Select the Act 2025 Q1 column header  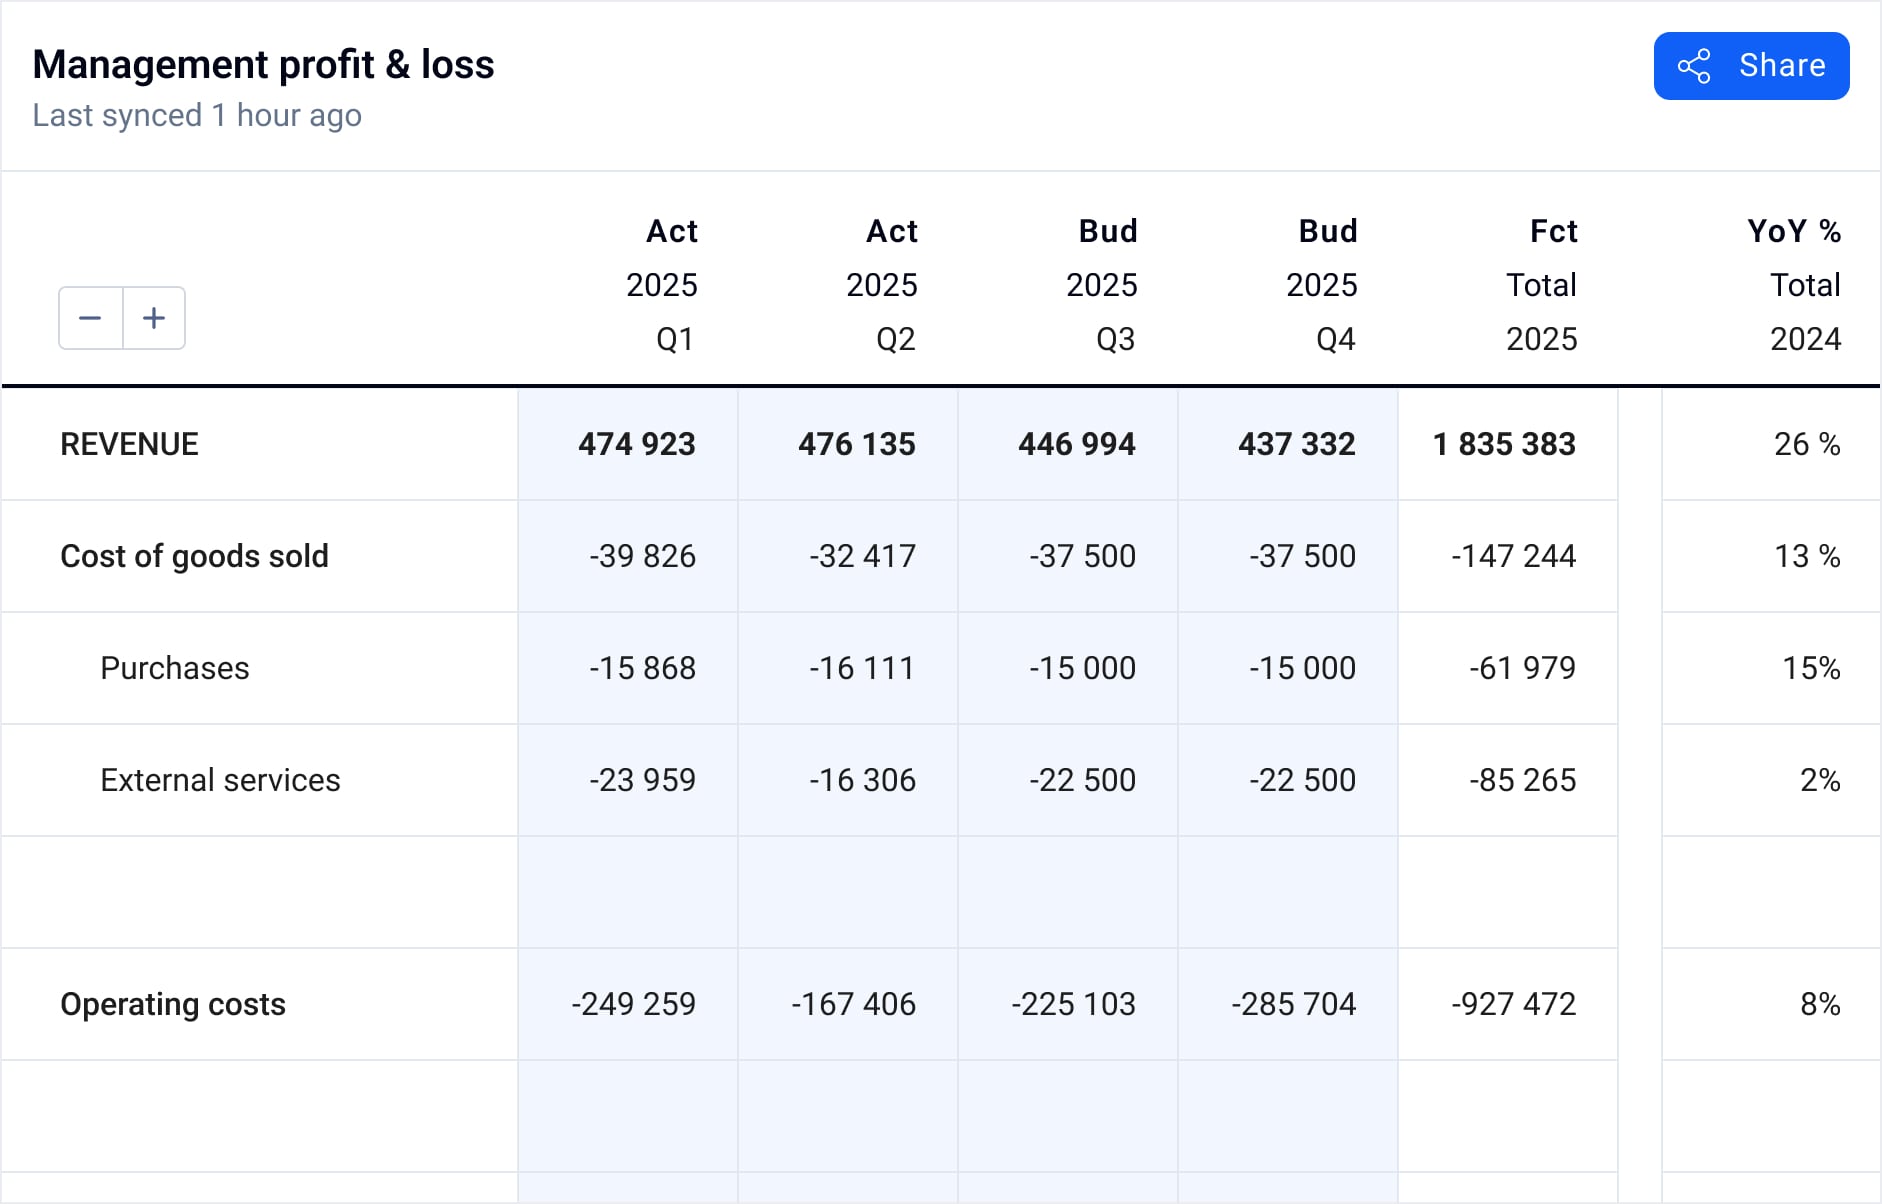(x=662, y=285)
